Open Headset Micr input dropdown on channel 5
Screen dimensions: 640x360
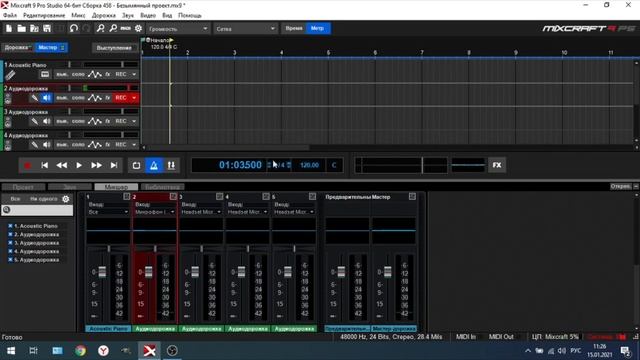coord(294,212)
